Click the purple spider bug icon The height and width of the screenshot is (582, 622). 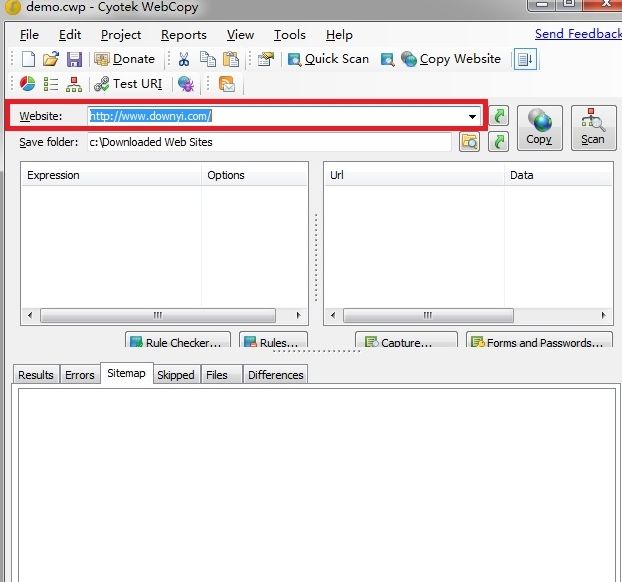pyautogui.click(x=186, y=84)
